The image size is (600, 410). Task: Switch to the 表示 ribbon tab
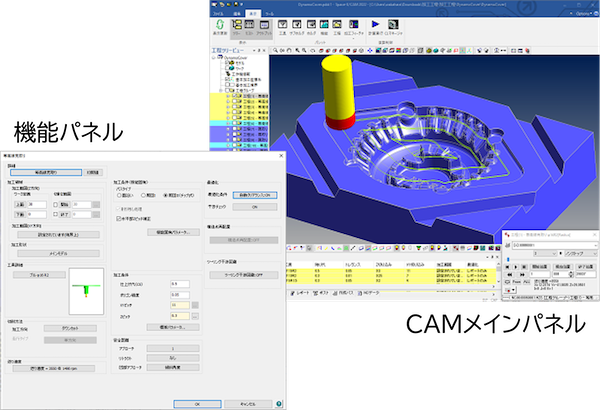coord(253,13)
